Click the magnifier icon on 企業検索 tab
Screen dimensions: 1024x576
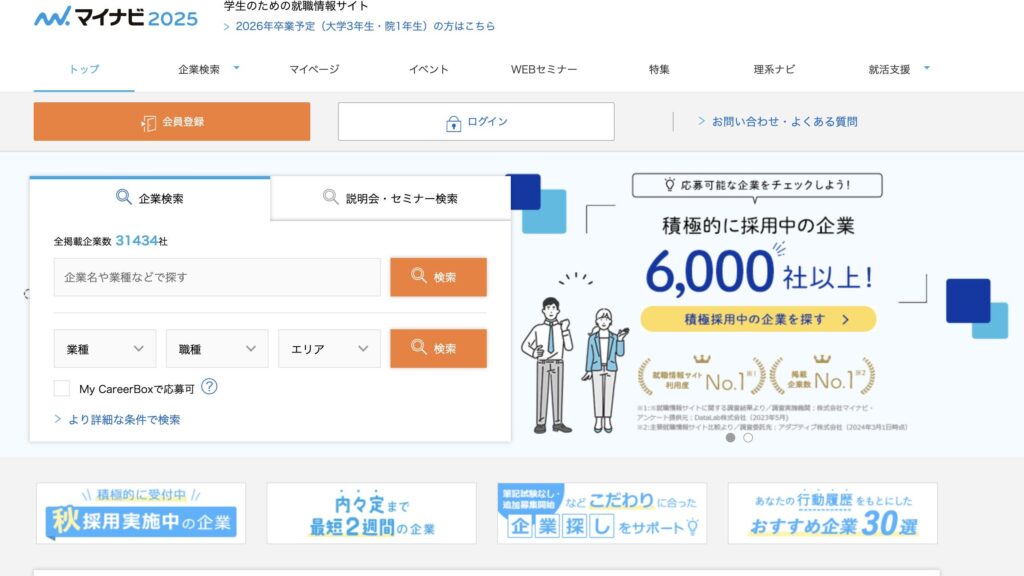click(x=124, y=198)
